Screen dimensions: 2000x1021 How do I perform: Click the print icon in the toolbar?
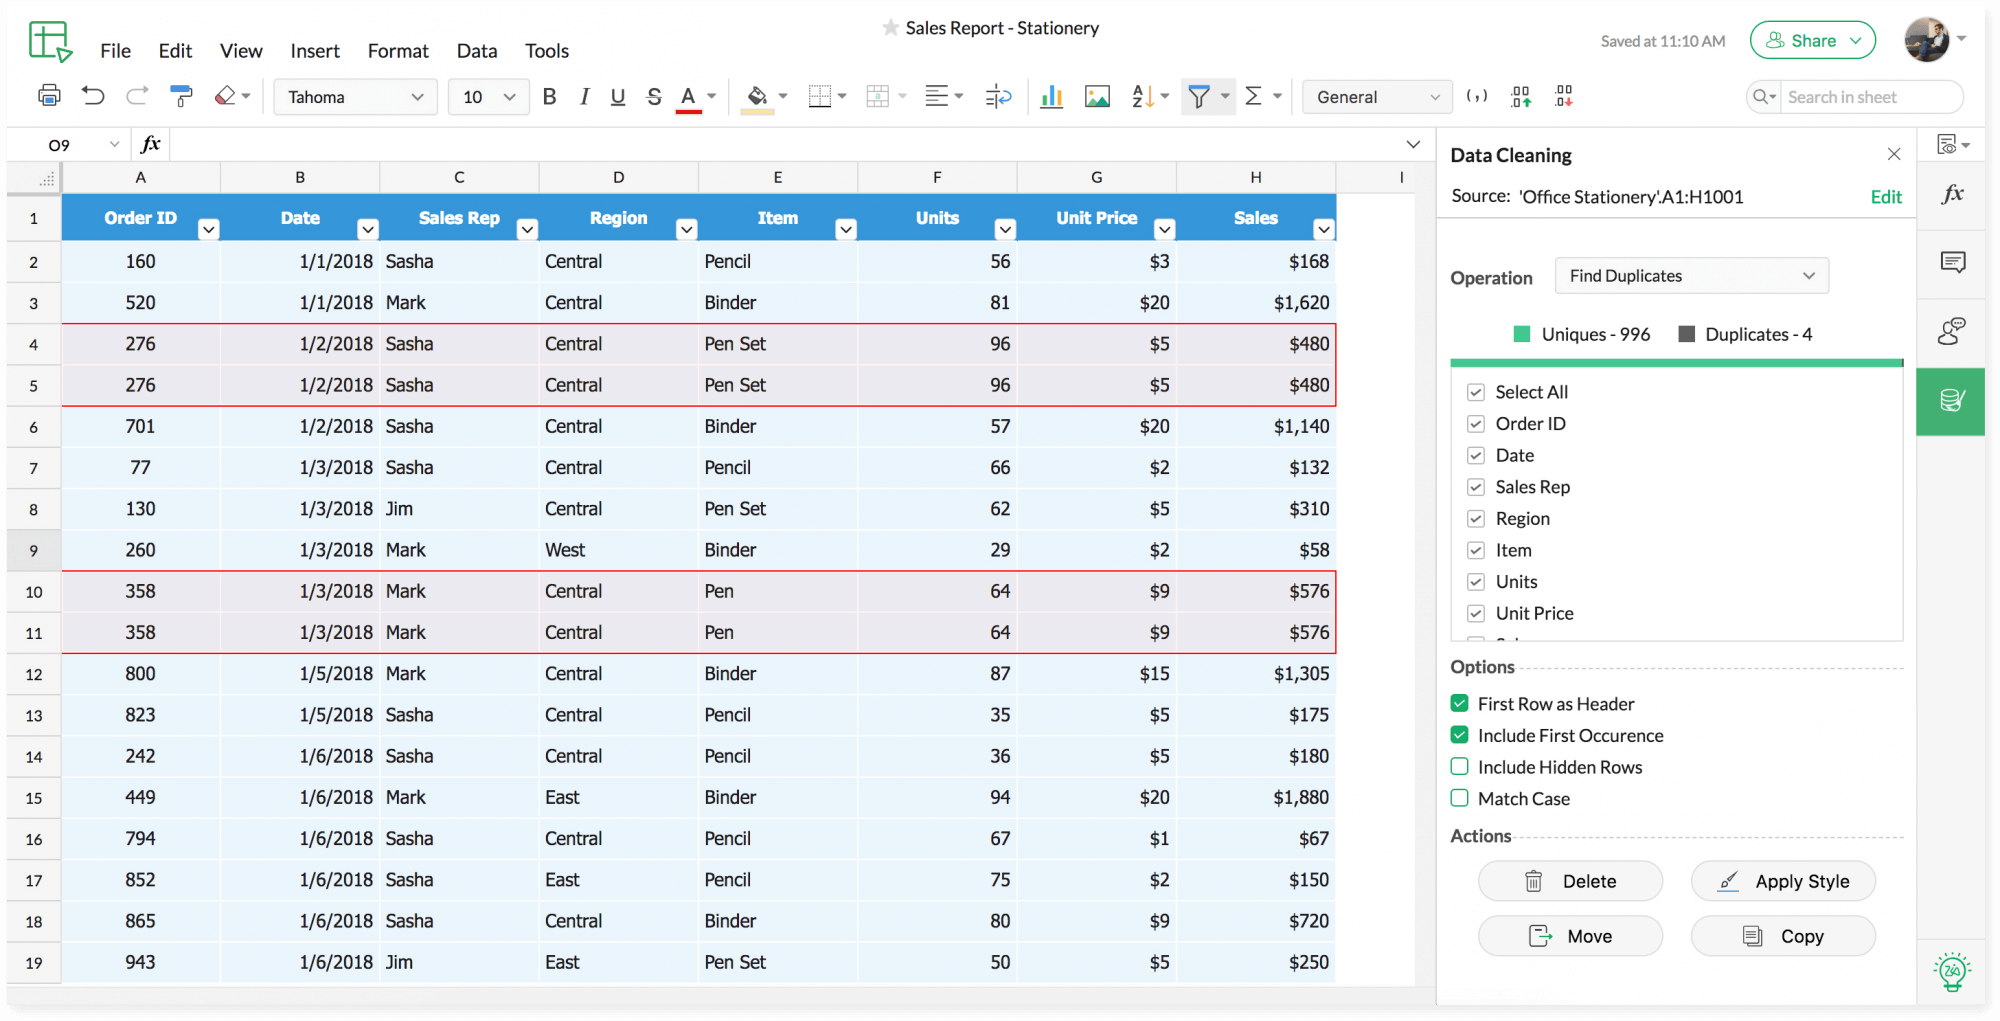48,96
